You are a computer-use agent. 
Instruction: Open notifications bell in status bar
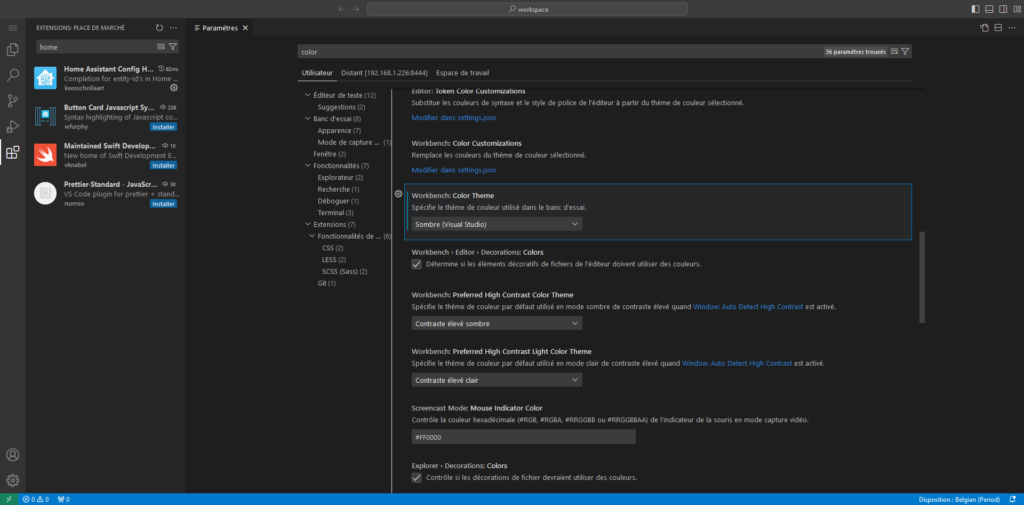[x=1012, y=499]
